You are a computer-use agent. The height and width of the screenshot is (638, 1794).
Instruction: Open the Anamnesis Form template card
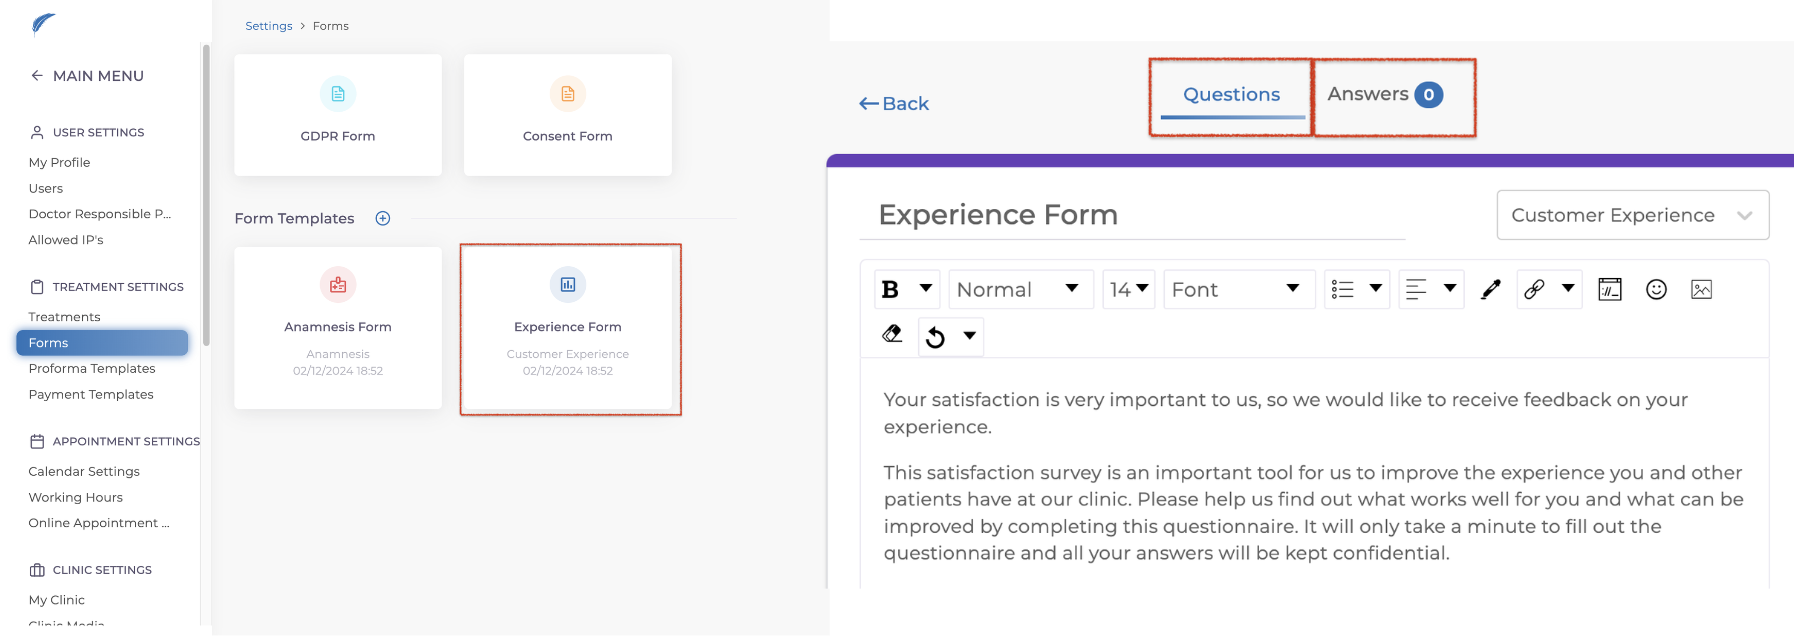[338, 328]
